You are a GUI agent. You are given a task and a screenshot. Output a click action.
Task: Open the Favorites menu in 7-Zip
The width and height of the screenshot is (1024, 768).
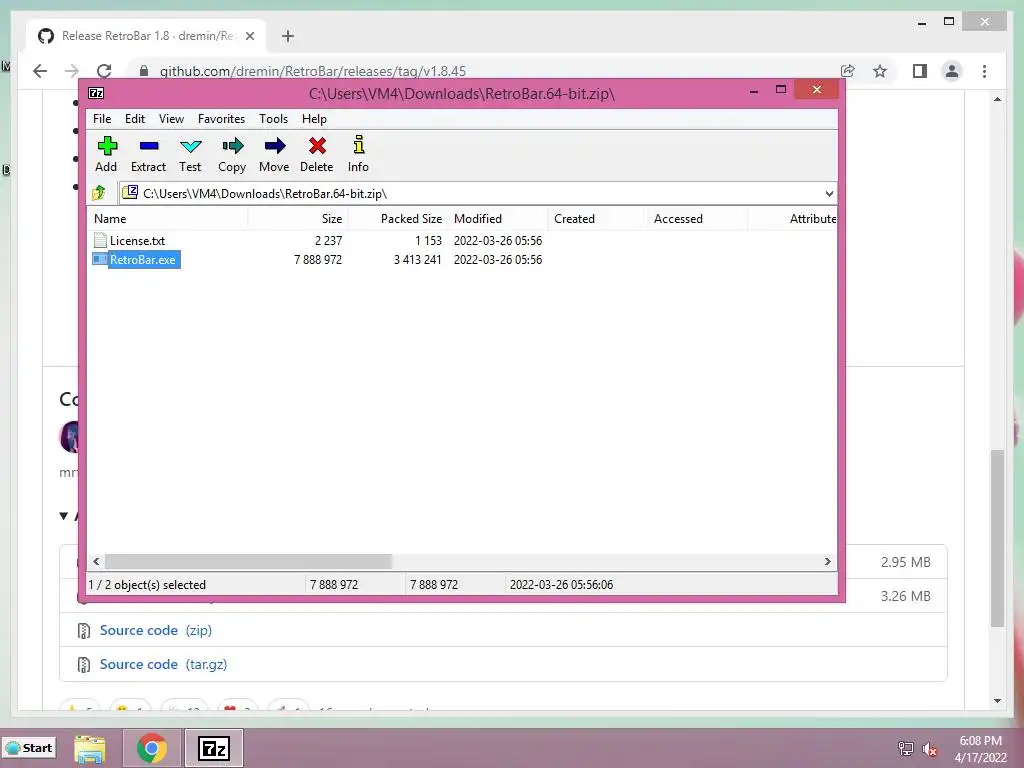pos(221,119)
